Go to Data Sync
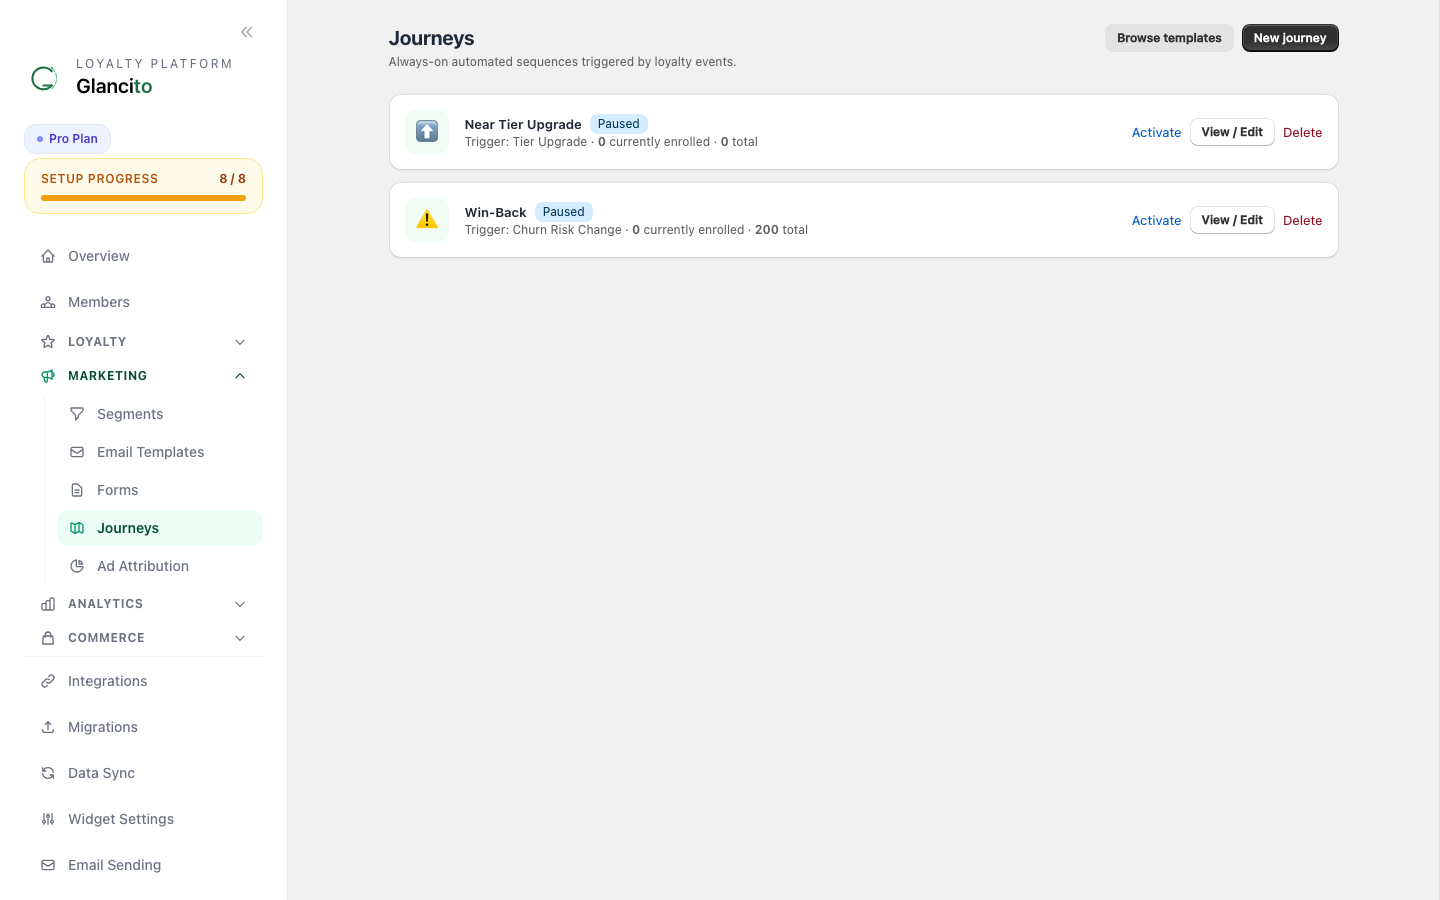Image resolution: width=1440 pixels, height=900 pixels. pyautogui.click(x=144, y=773)
